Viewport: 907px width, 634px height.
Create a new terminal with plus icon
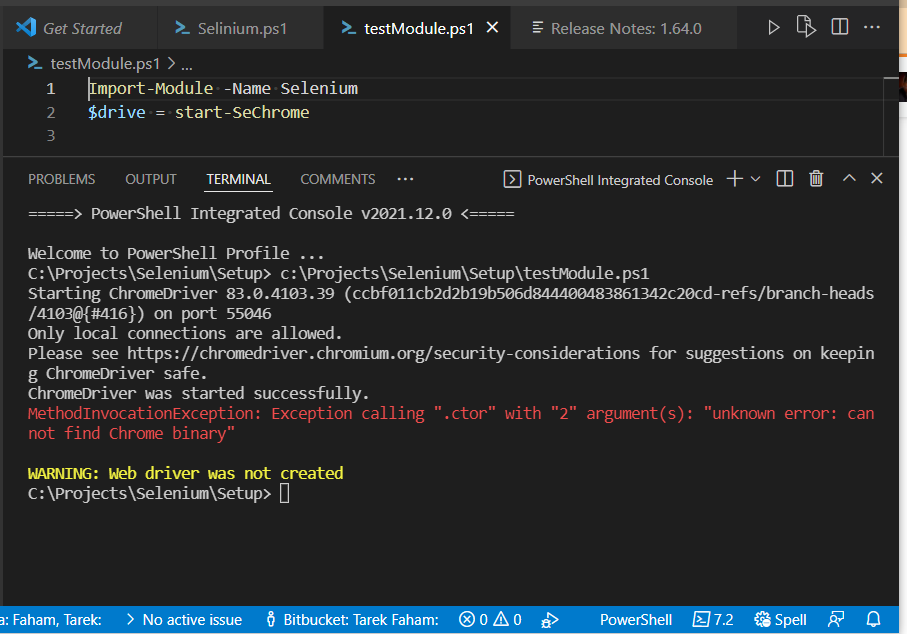(735, 179)
